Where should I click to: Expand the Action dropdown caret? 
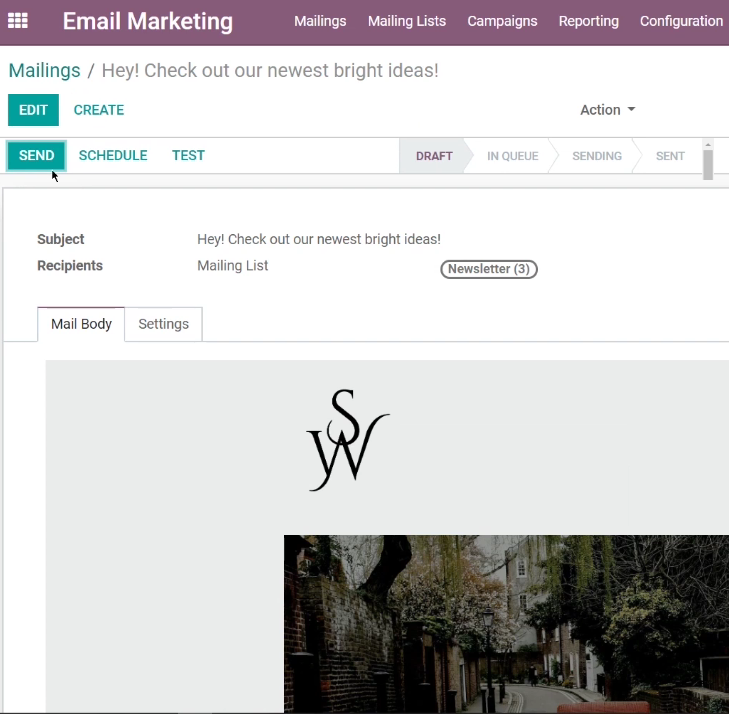[631, 110]
